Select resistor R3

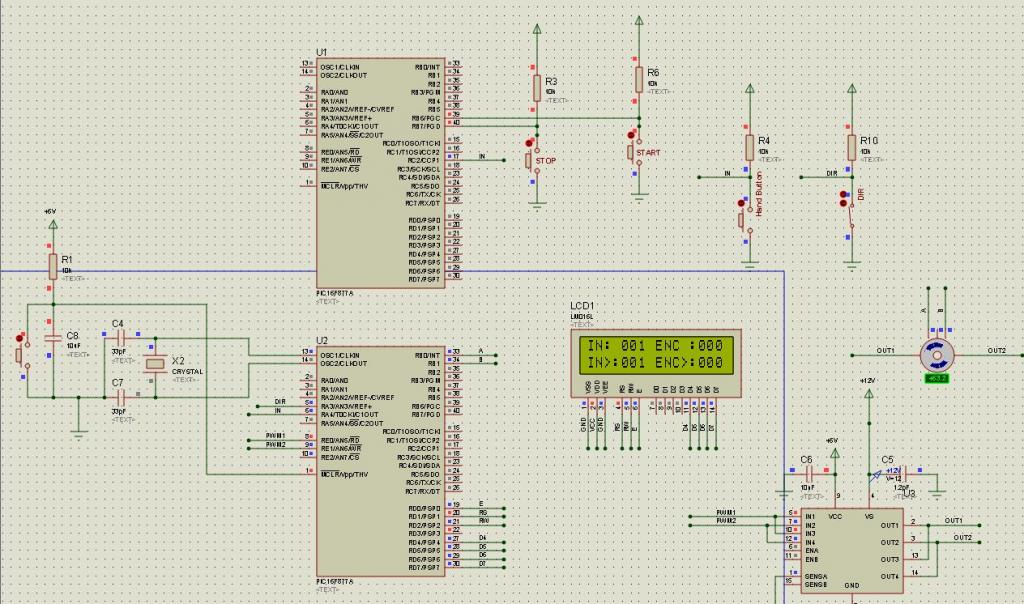tap(537, 88)
